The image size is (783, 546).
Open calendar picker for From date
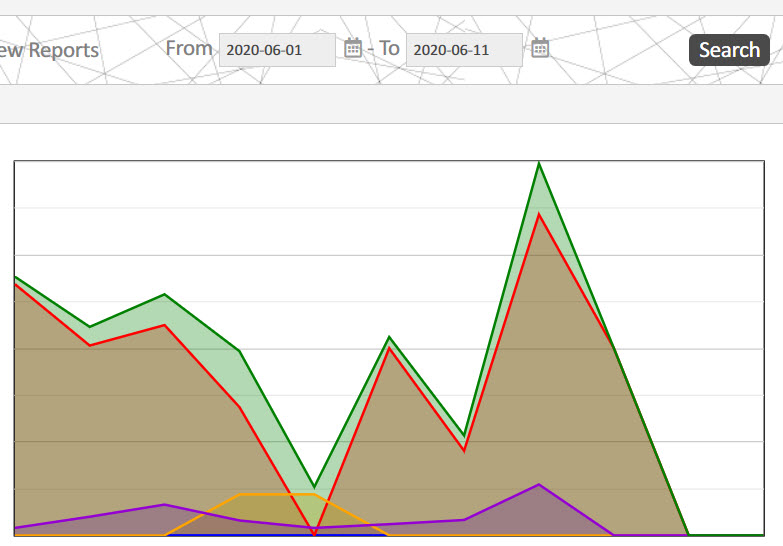[x=353, y=48]
